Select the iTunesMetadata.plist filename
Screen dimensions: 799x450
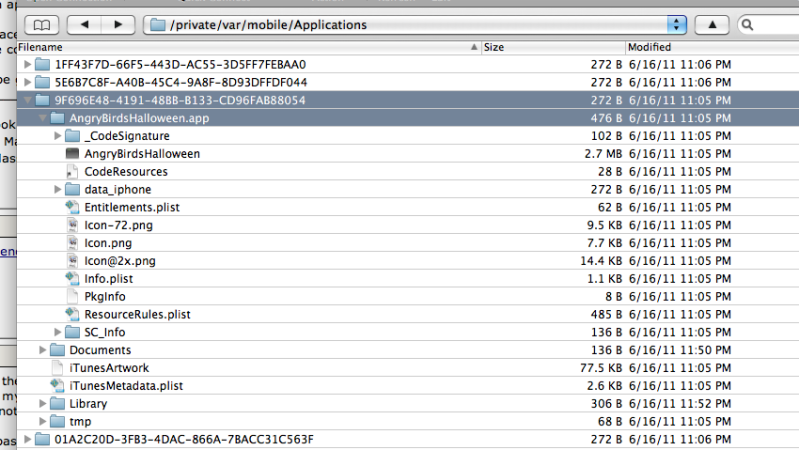(x=126, y=386)
